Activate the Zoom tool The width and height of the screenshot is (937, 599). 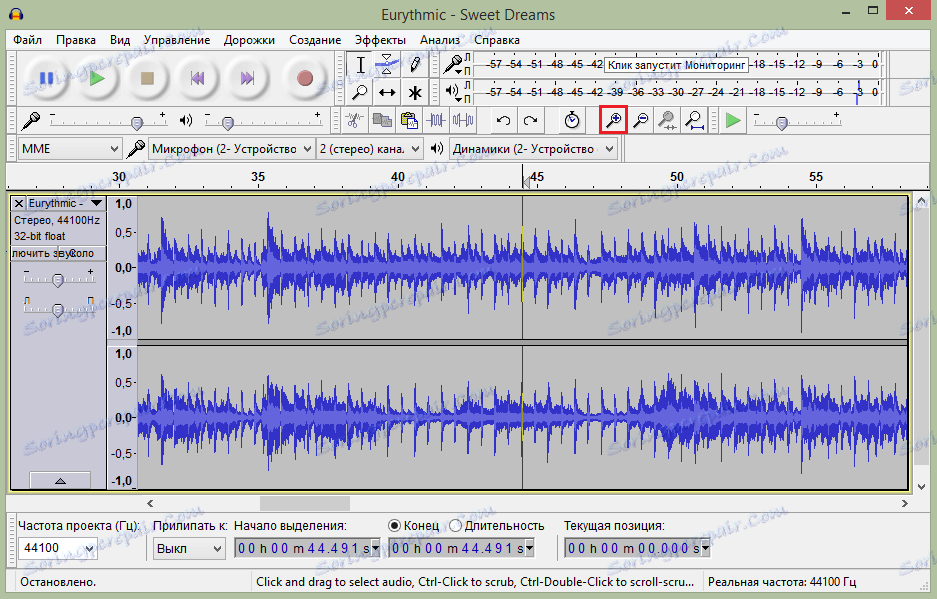(360, 92)
